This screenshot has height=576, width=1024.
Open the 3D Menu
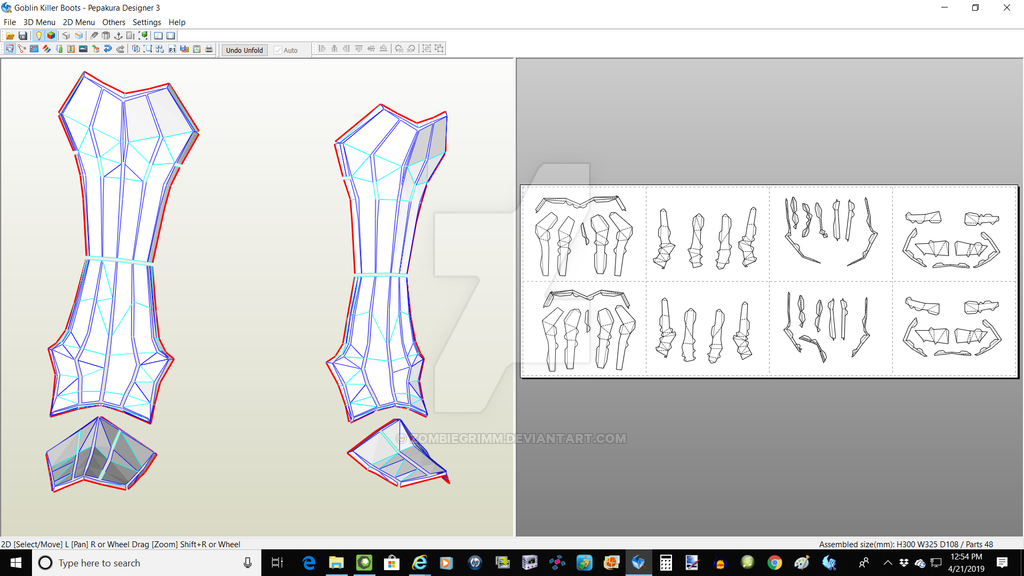coord(39,22)
